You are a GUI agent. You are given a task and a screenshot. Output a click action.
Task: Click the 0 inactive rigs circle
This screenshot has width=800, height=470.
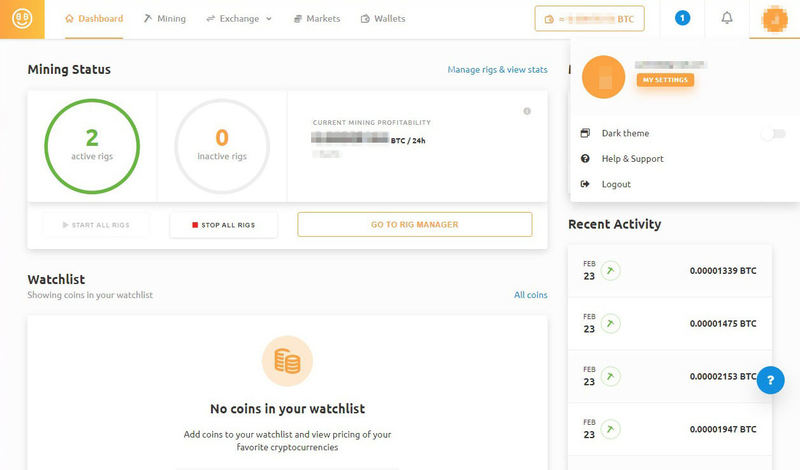click(222, 146)
